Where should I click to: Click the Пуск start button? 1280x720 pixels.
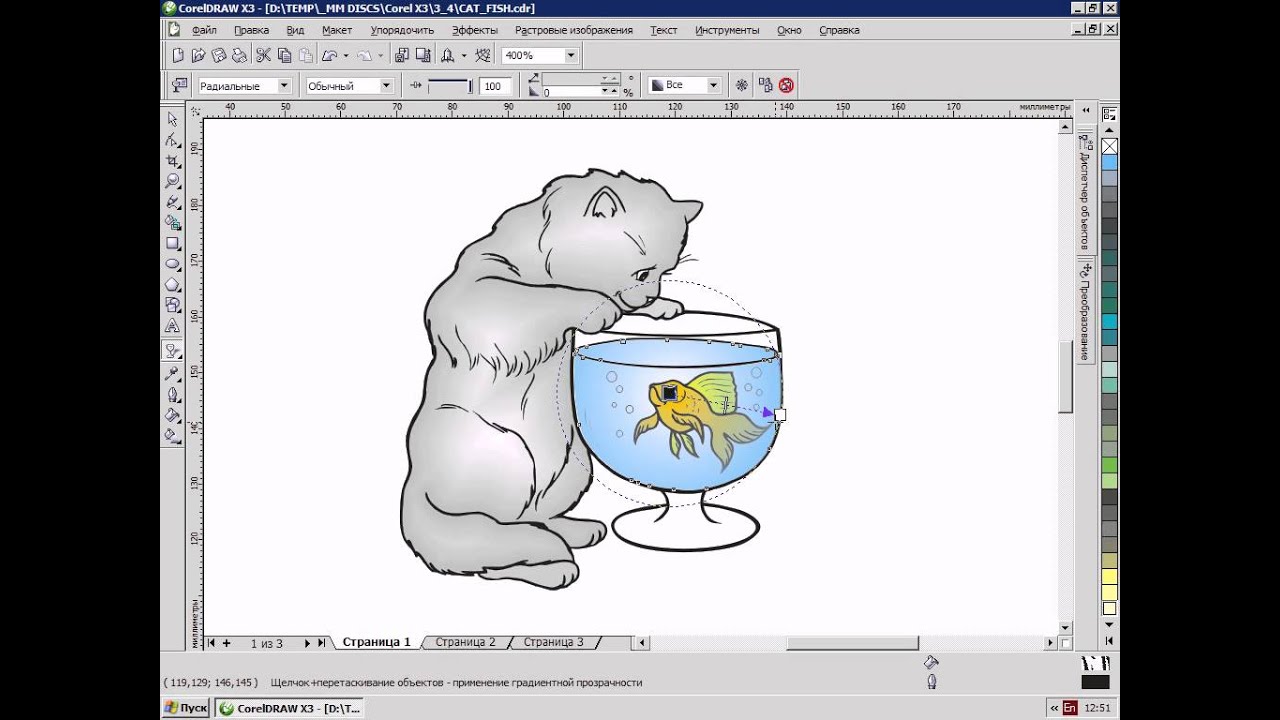pos(185,708)
